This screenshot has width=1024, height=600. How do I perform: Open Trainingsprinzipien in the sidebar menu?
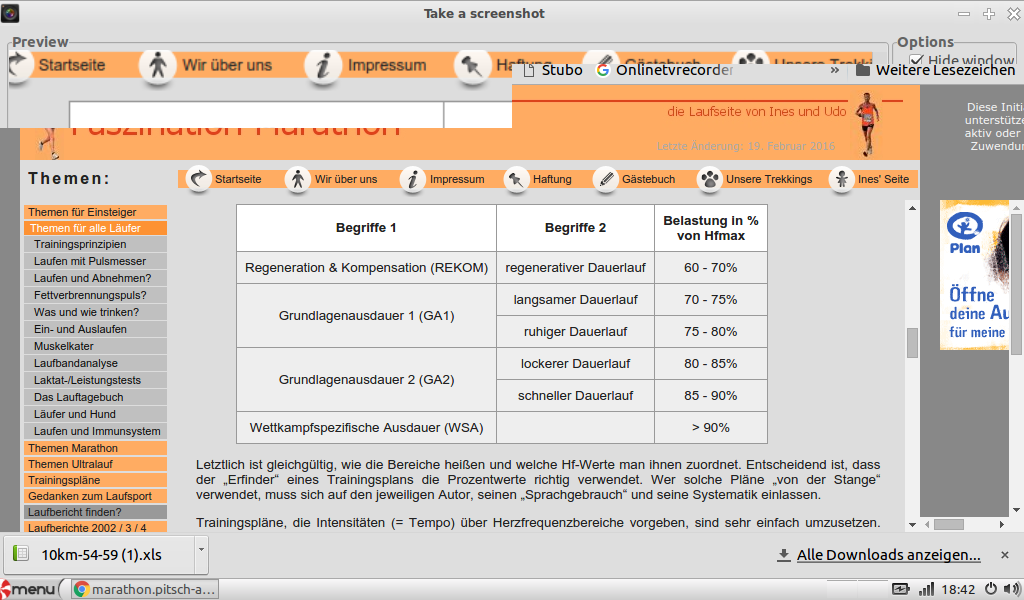point(80,244)
